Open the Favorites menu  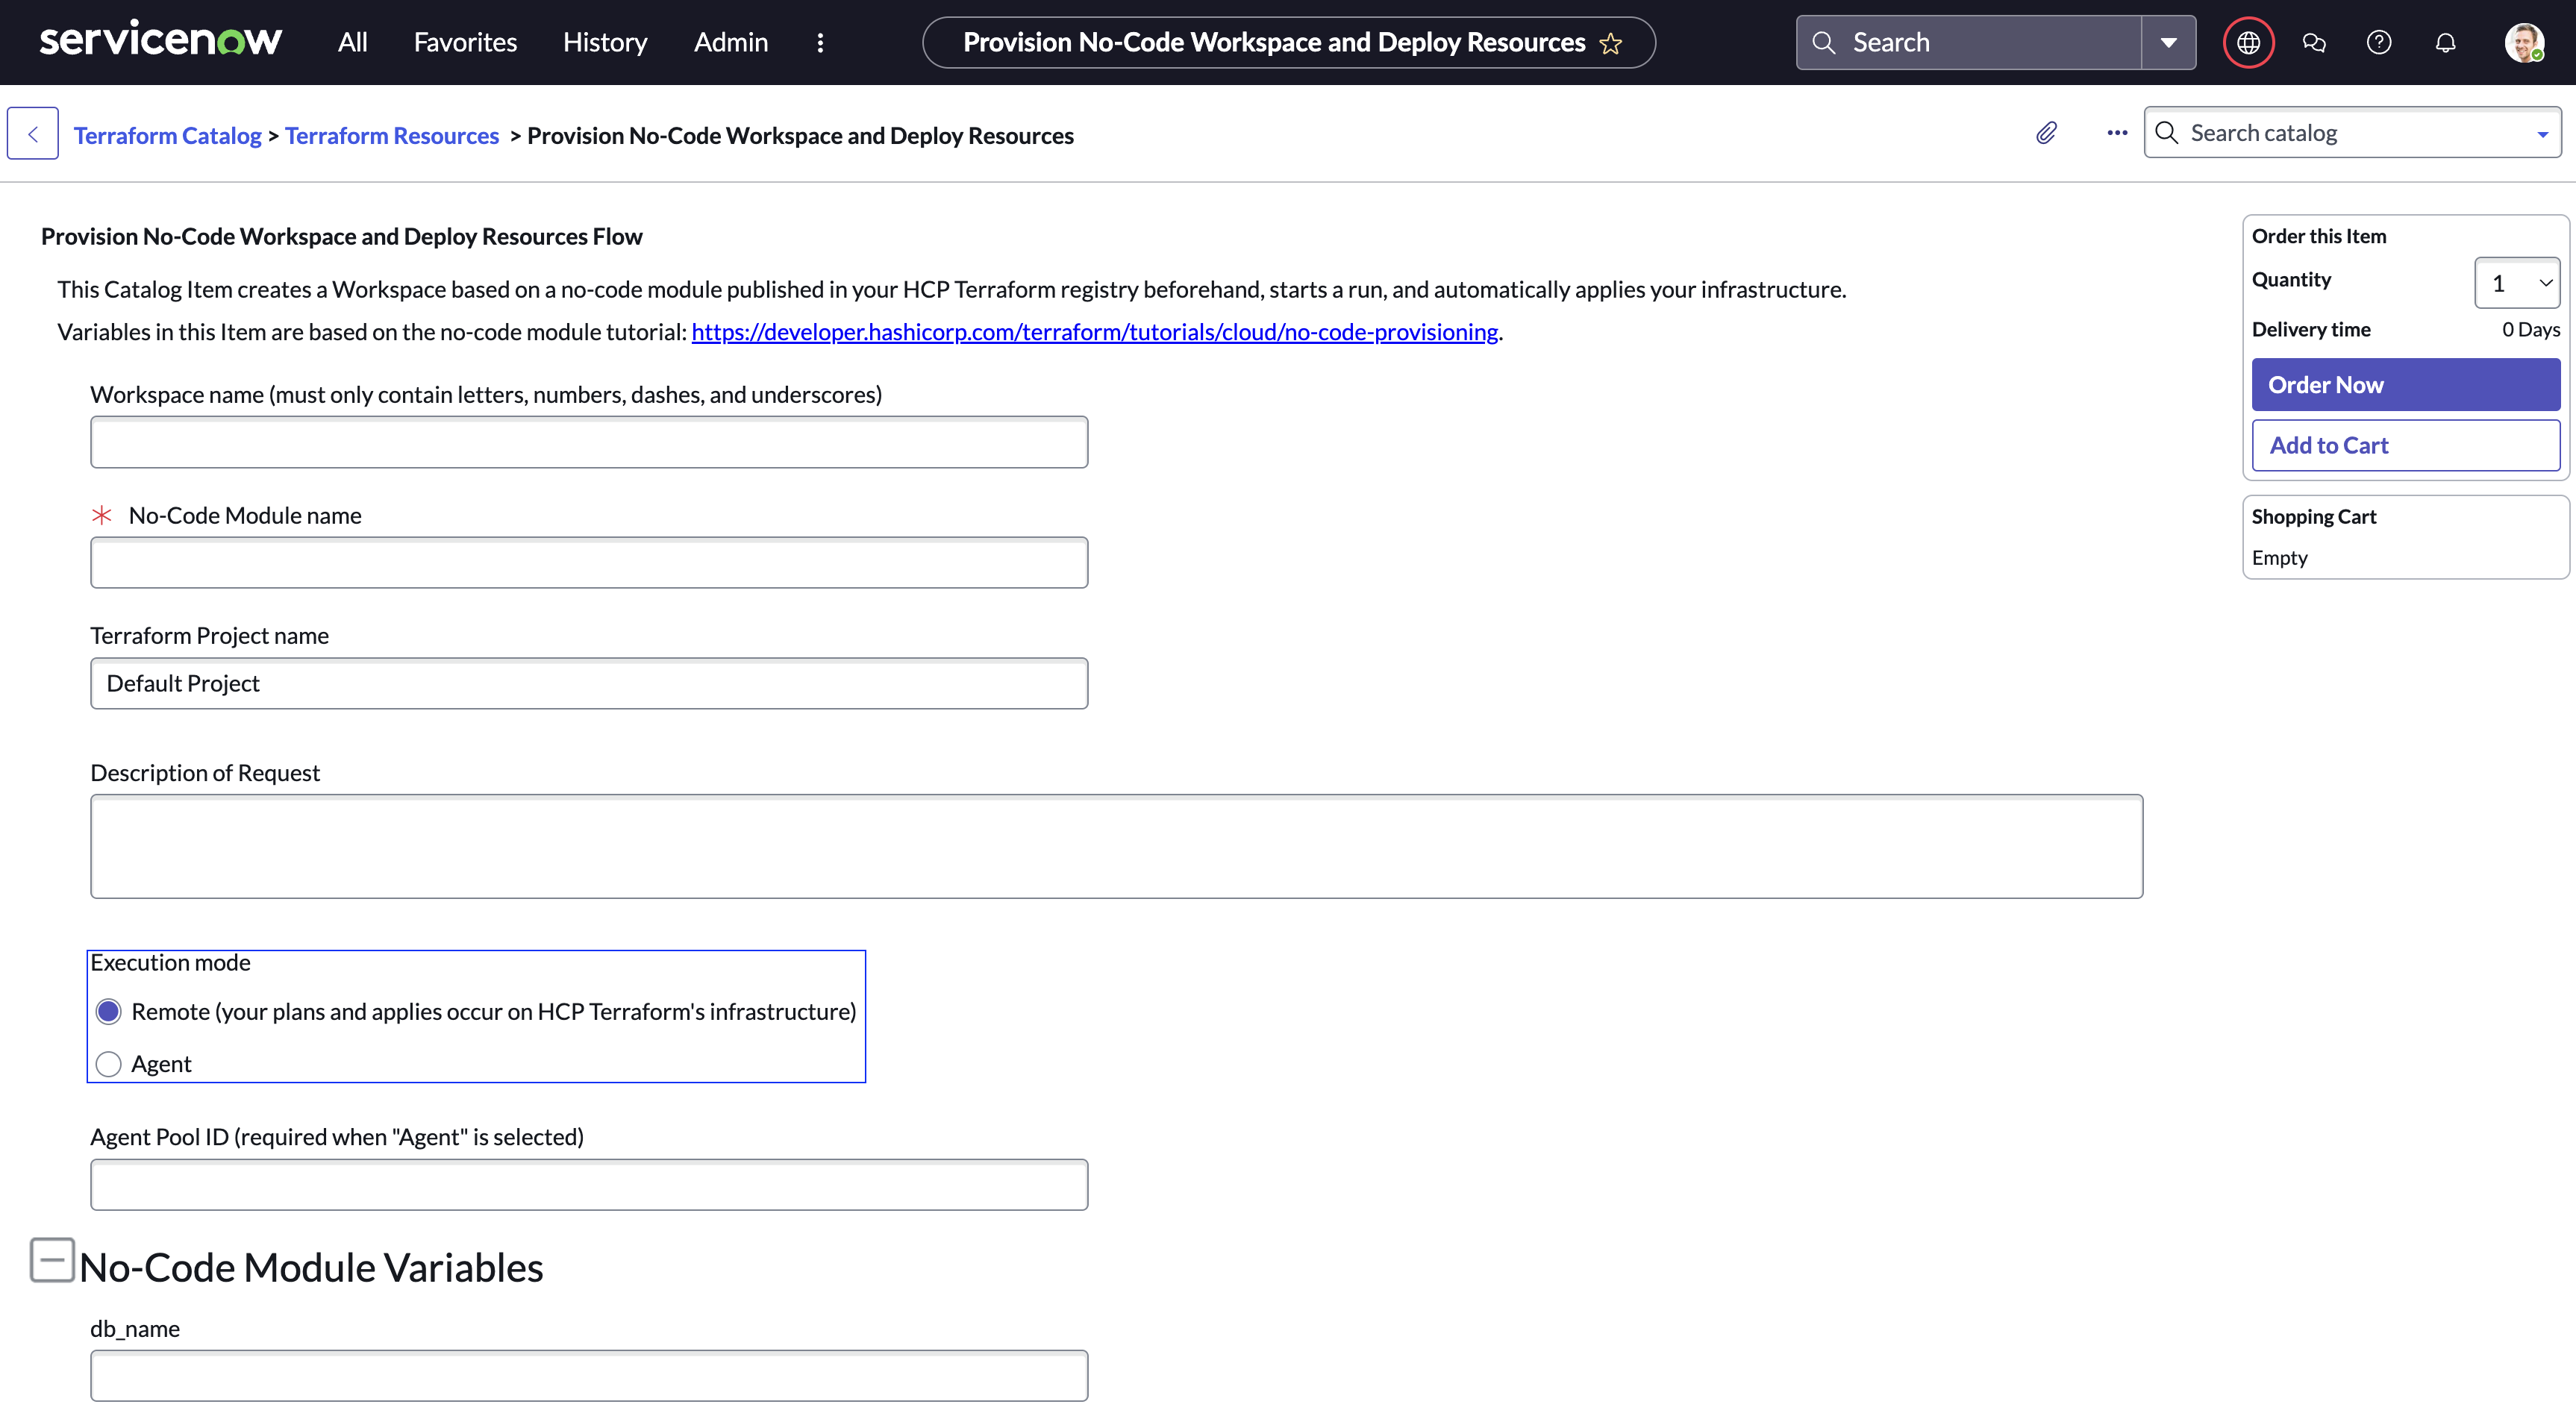[x=465, y=43]
